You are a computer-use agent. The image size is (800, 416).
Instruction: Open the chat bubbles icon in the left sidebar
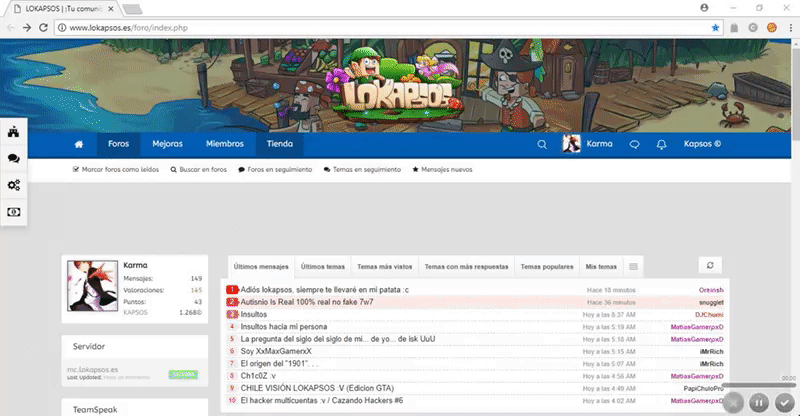pyautogui.click(x=14, y=159)
